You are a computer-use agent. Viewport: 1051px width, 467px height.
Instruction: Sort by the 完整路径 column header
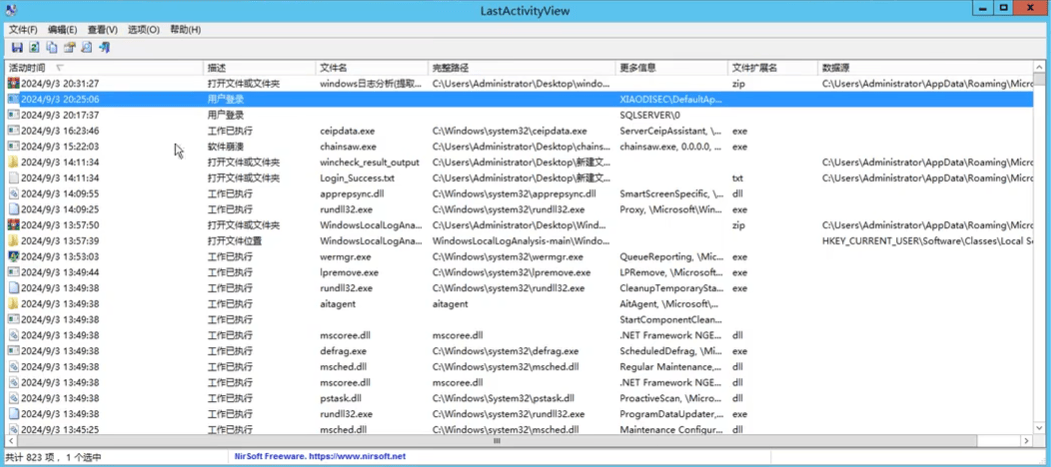click(x=522, y=68)
